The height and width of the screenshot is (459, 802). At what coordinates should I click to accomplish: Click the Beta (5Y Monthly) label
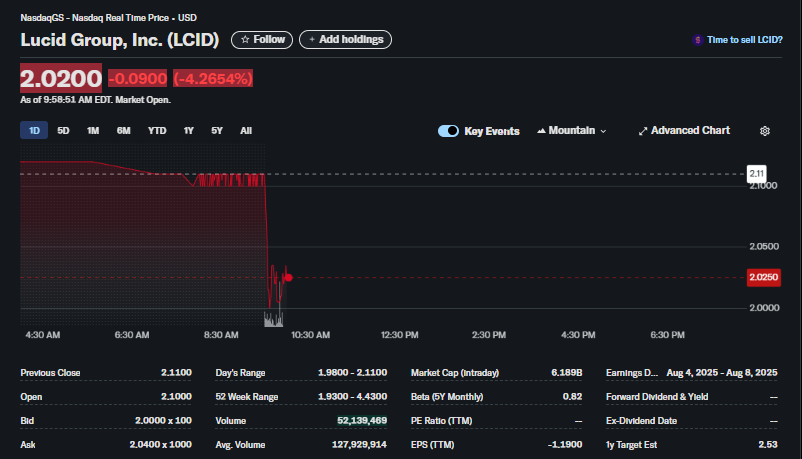click(447, 397)
